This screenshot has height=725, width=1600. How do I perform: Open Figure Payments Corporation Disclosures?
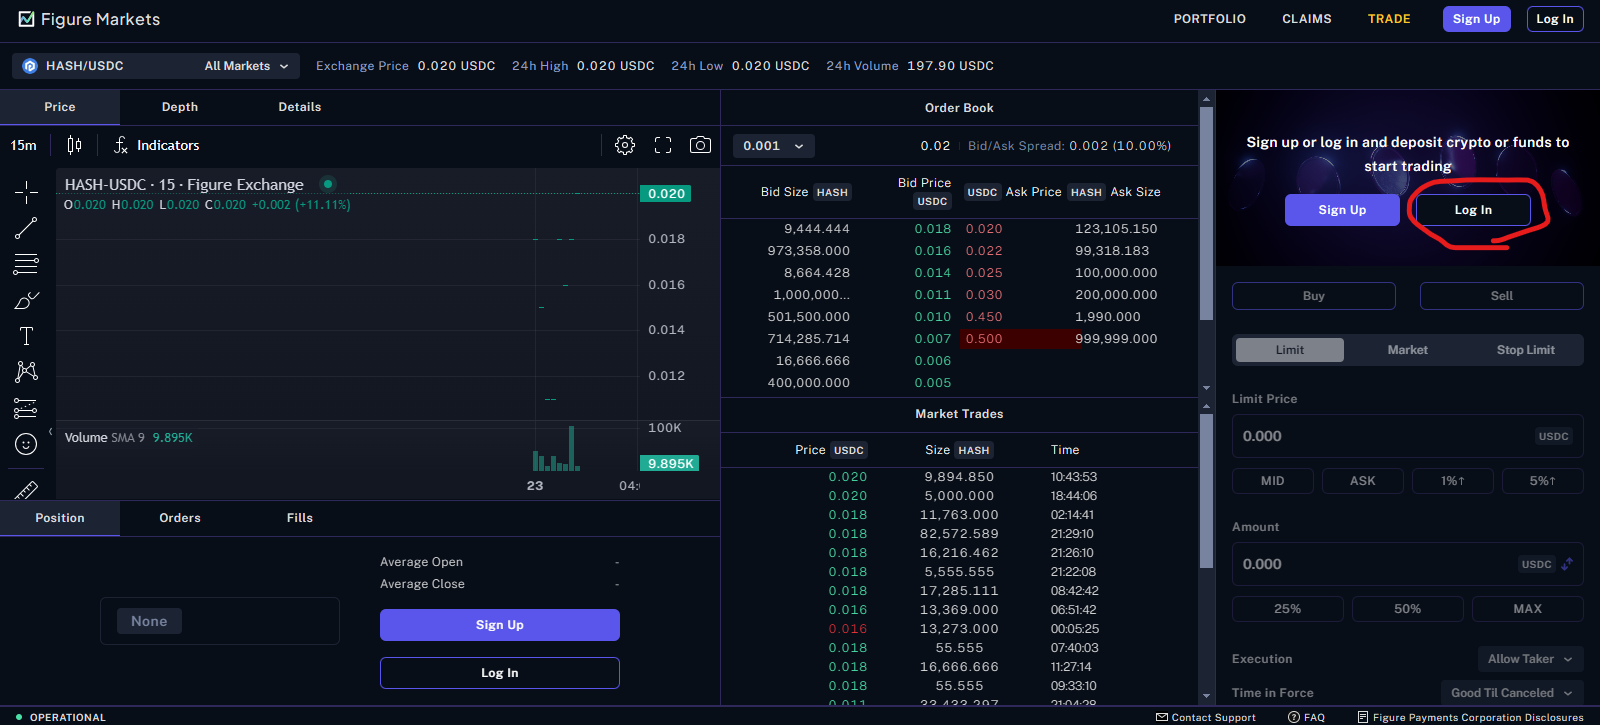[1470, 717]
